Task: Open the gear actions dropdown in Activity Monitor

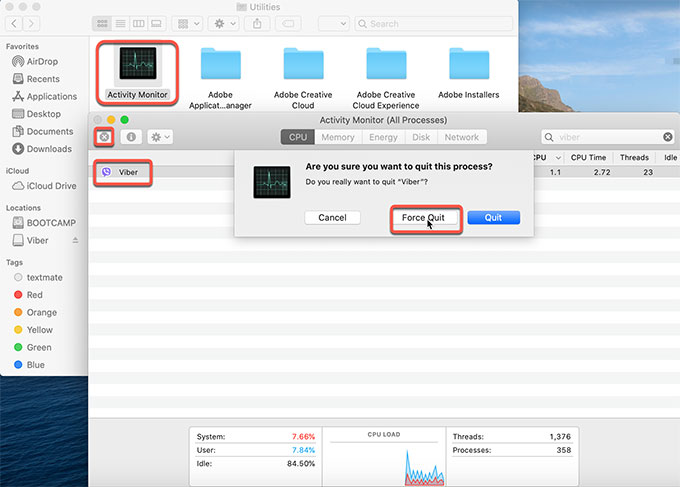Action: pyautogui.click(x=160, y=137)
